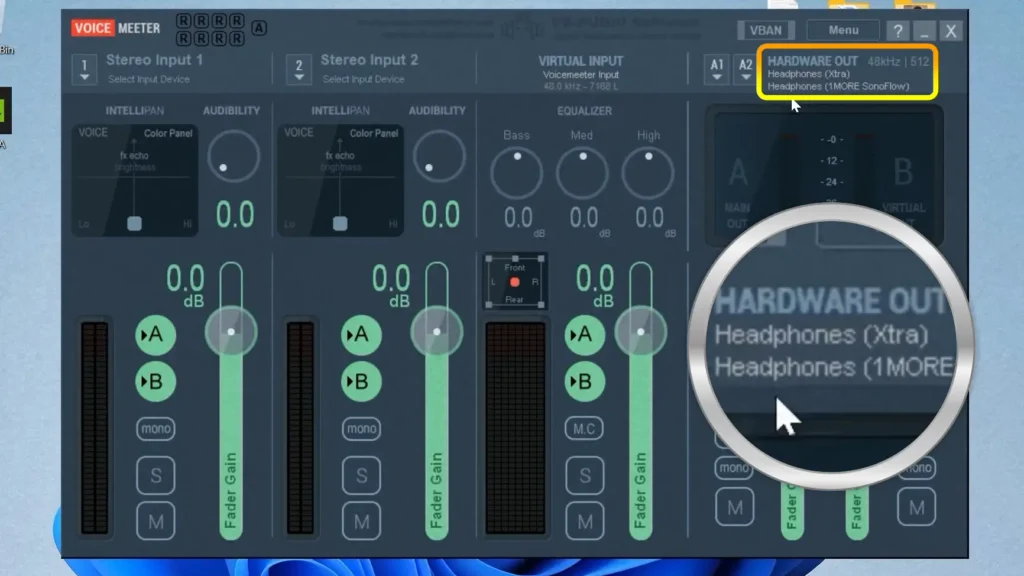Toggle bus B routing on Stereo Input 2
Image resolution: width=1024 pixels, height=576 pixels.
(x=360, y=381)
